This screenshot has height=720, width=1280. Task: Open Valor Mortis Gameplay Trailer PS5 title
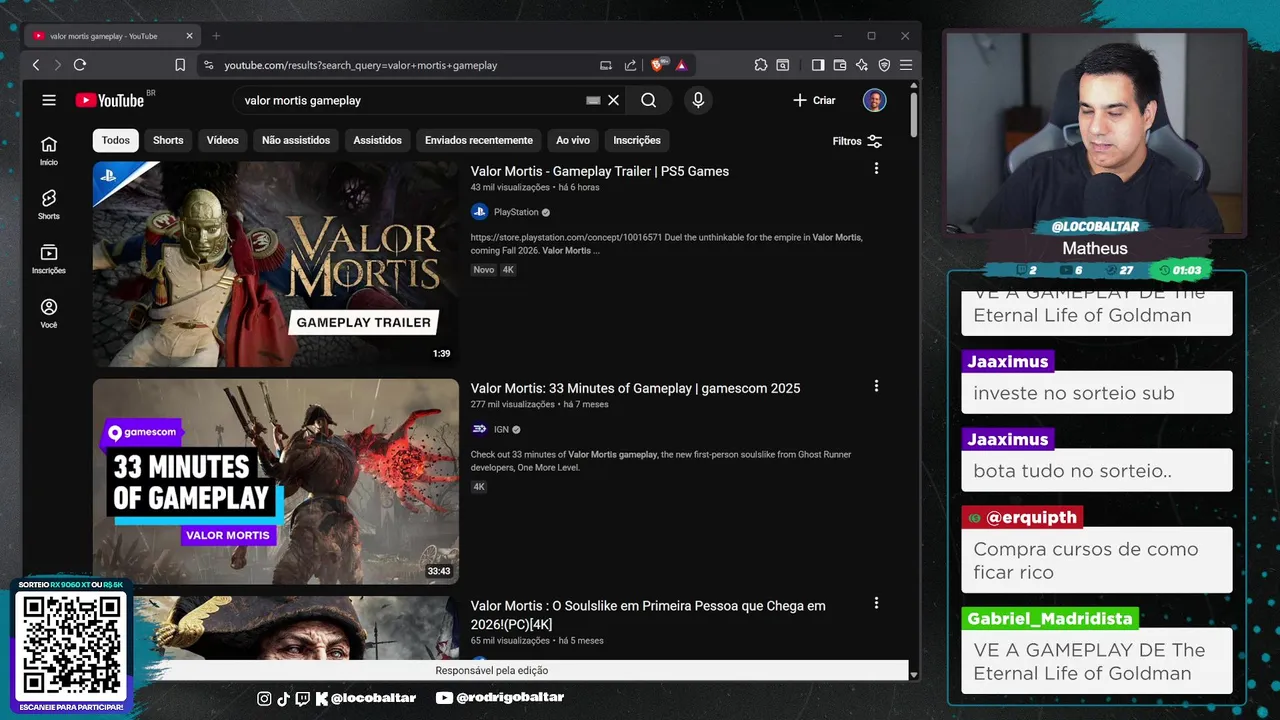(600, 171)
